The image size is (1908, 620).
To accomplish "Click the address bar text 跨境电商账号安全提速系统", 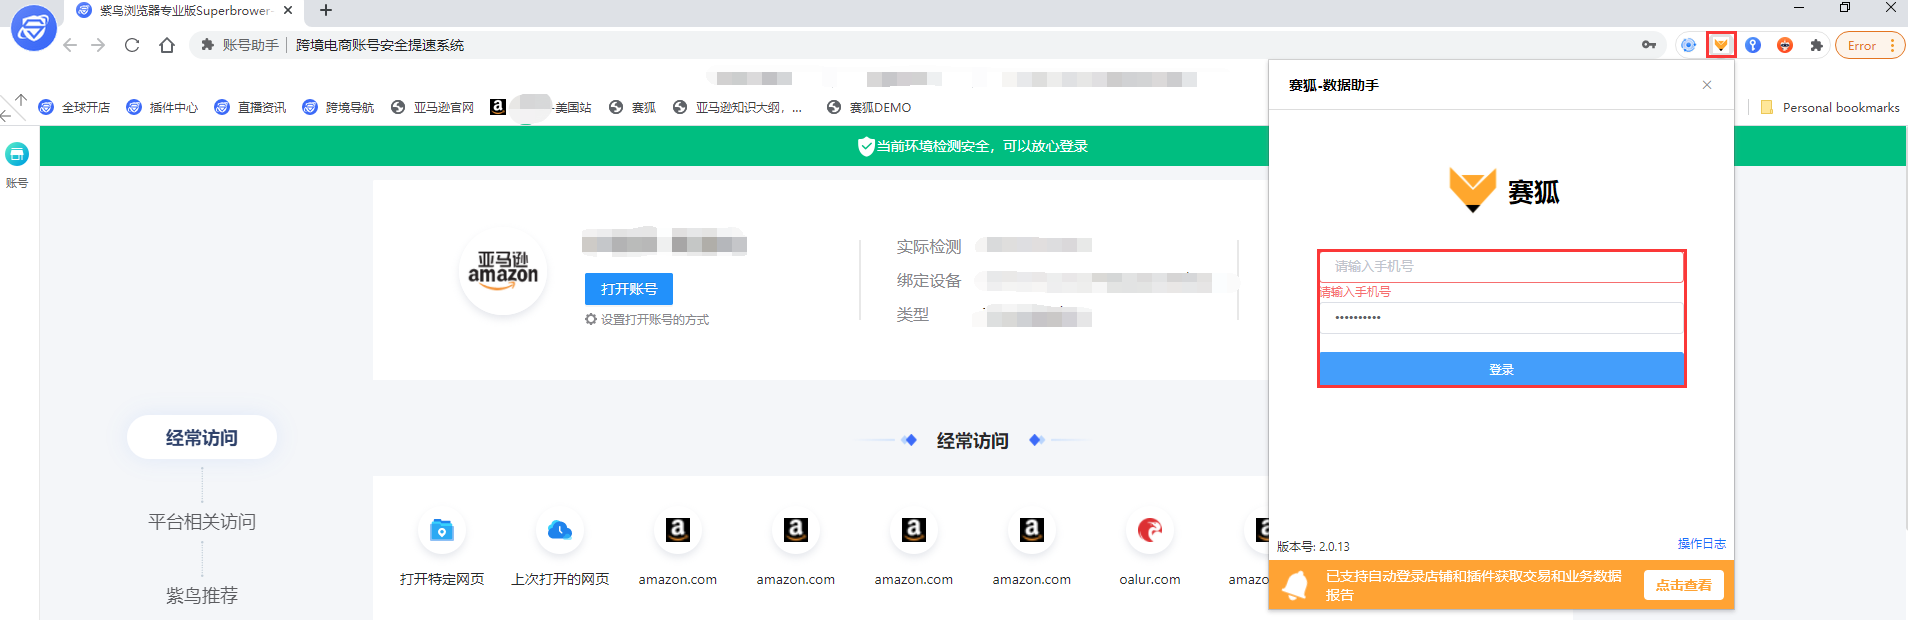I will [380, 45].
